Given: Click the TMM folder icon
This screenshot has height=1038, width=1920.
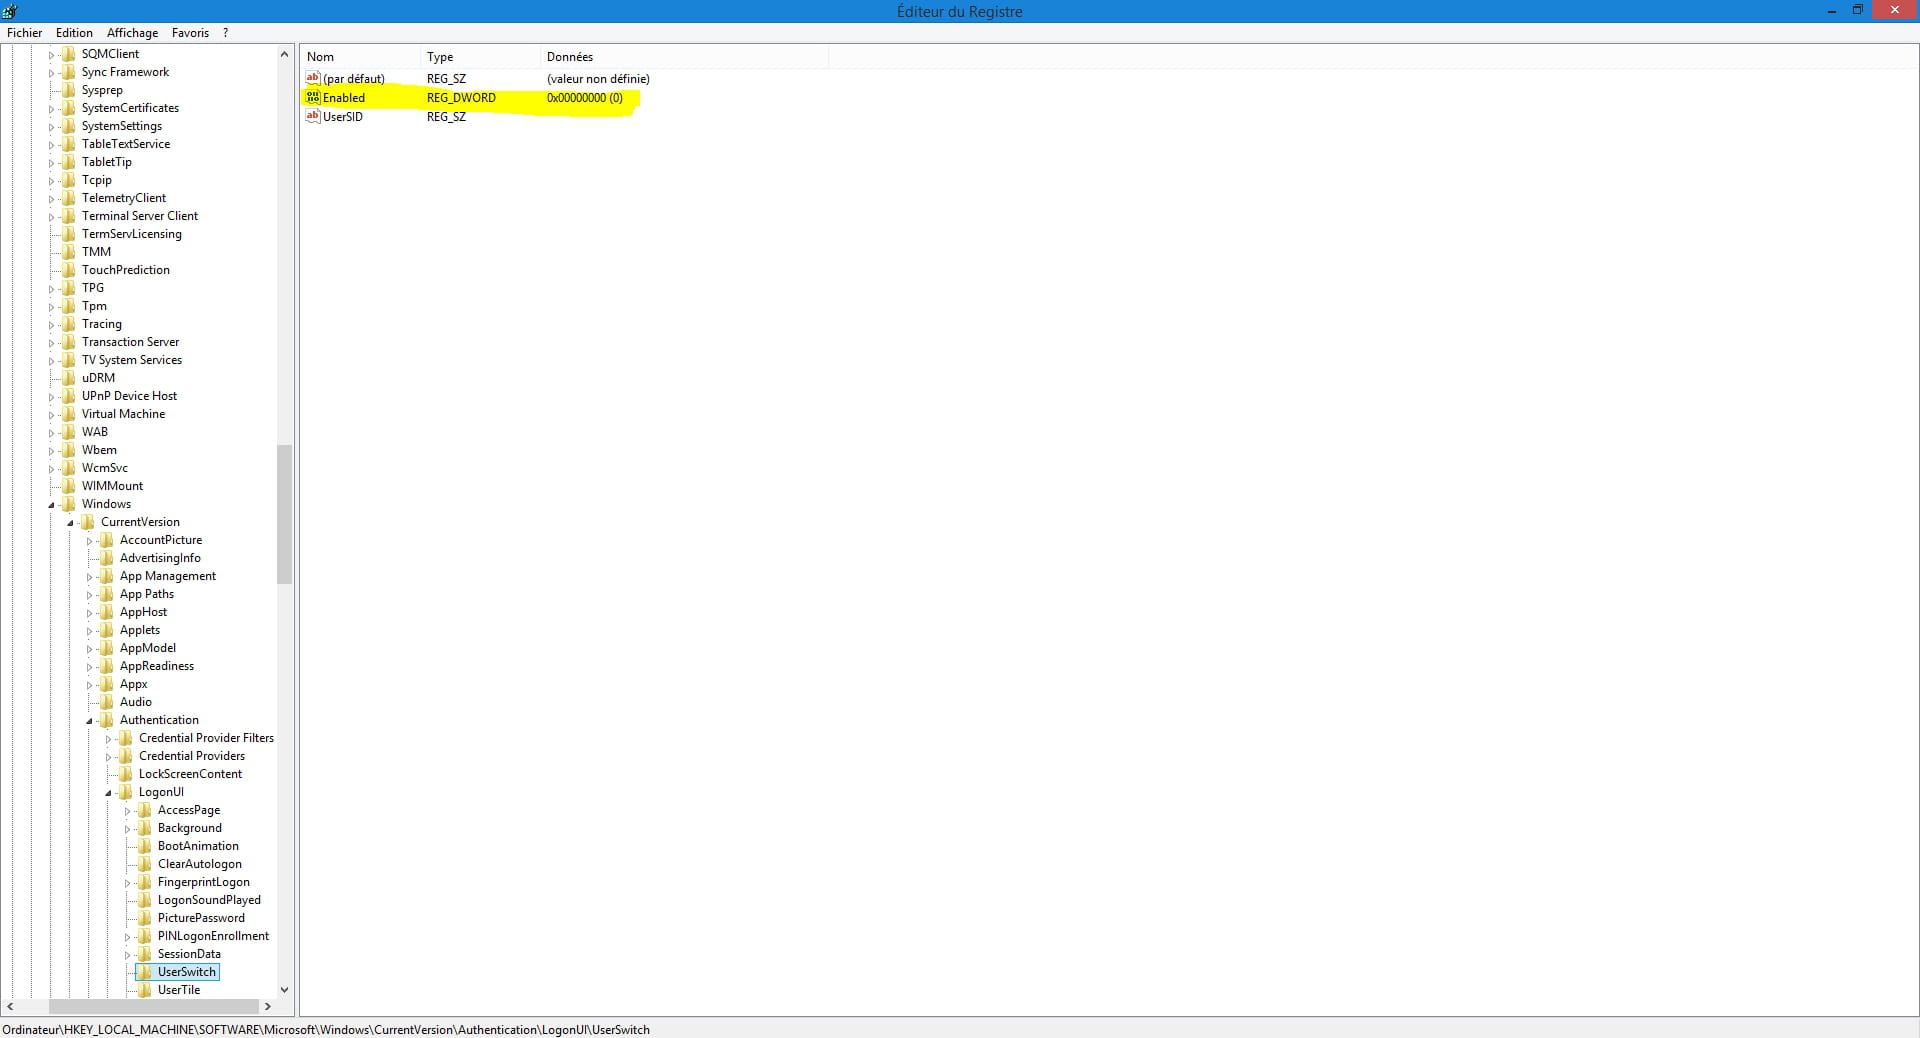Looking at the screenshot, I should pos(68,252).
